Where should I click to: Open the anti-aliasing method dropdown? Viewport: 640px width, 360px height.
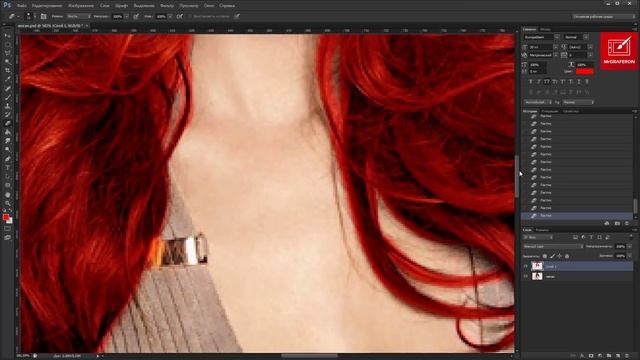578,102
